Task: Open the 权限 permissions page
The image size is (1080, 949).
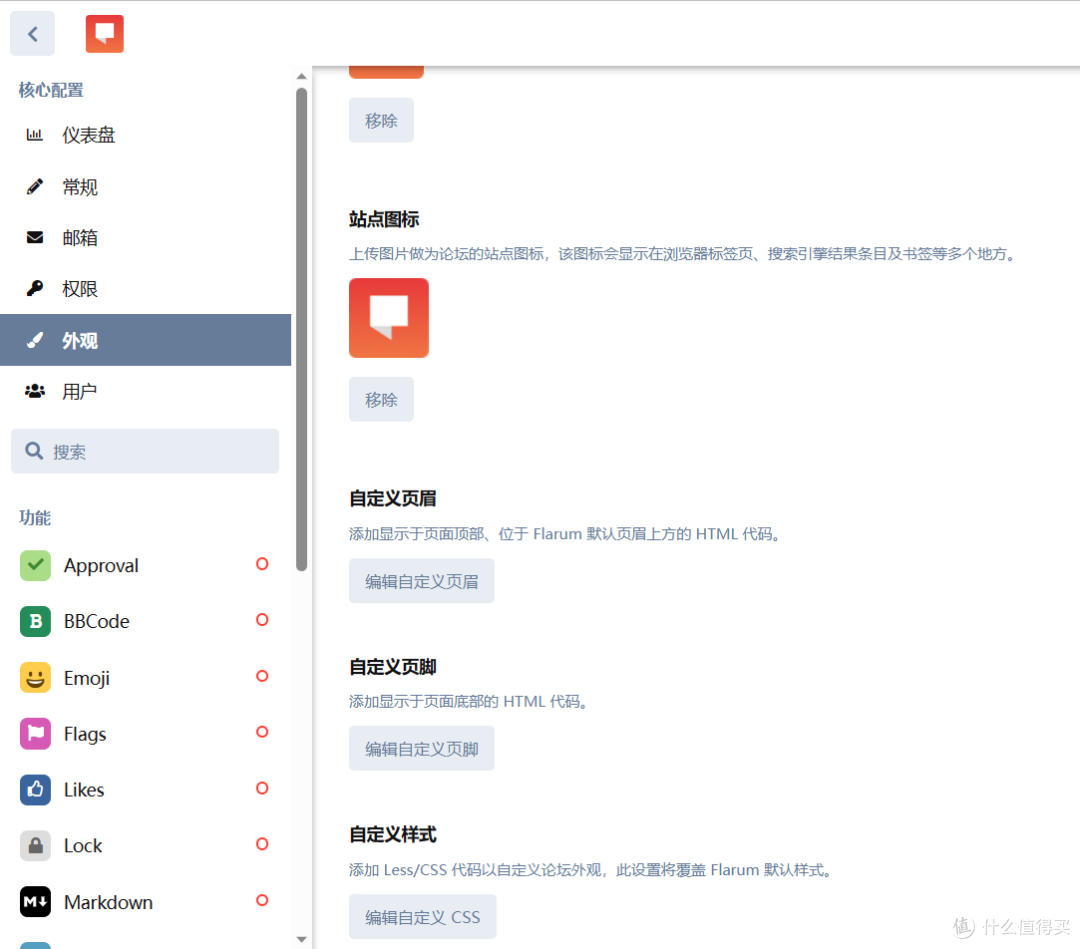Action: tap(145, 289)
